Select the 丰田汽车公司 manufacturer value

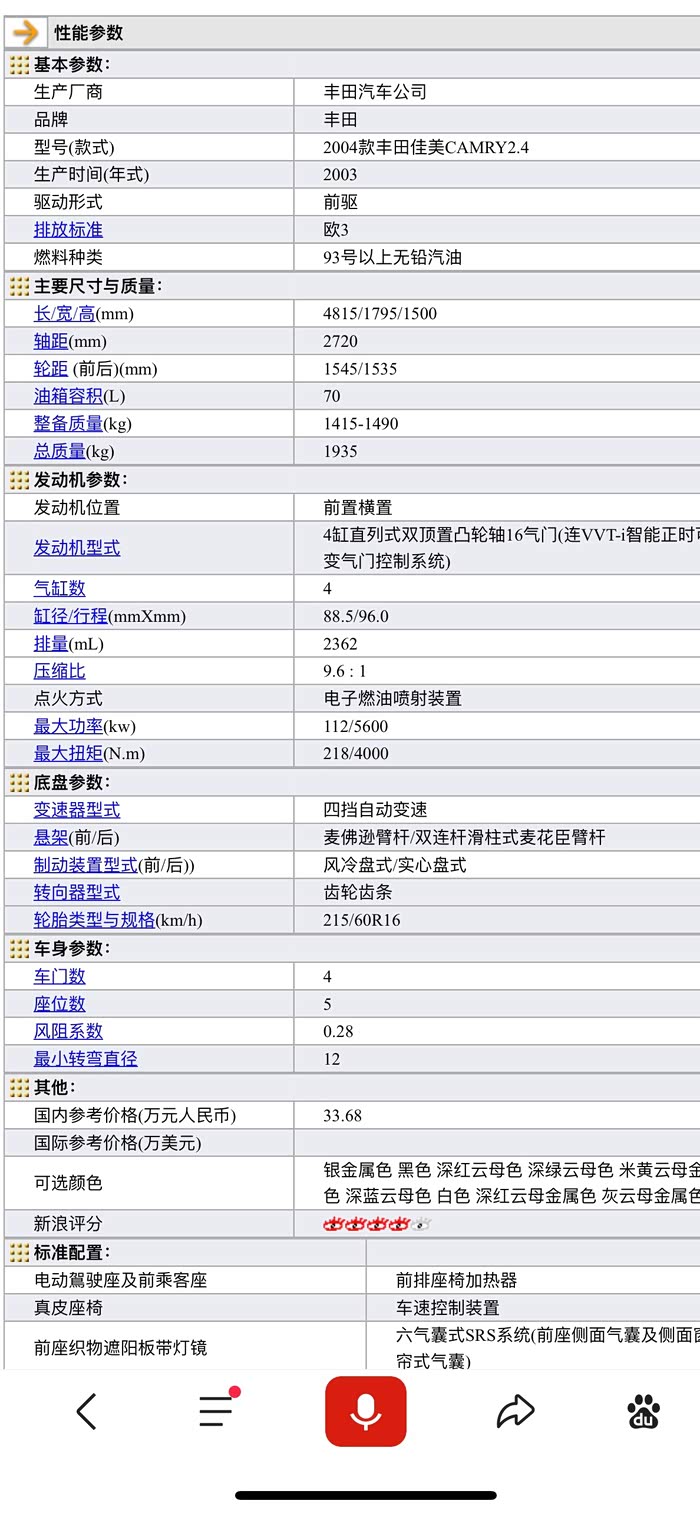[x=375, y=92]
